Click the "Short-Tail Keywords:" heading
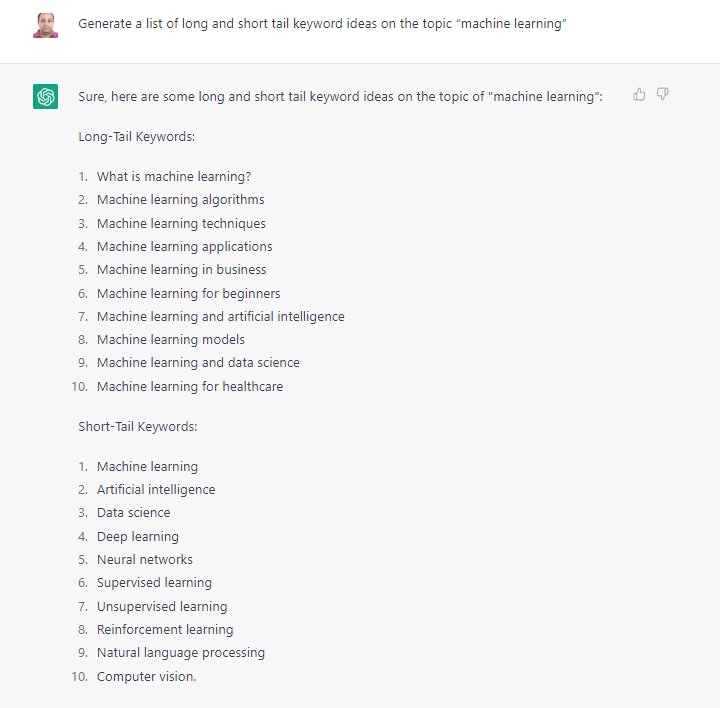The height and width of the screenshot is (708, 720). (138, 426)
